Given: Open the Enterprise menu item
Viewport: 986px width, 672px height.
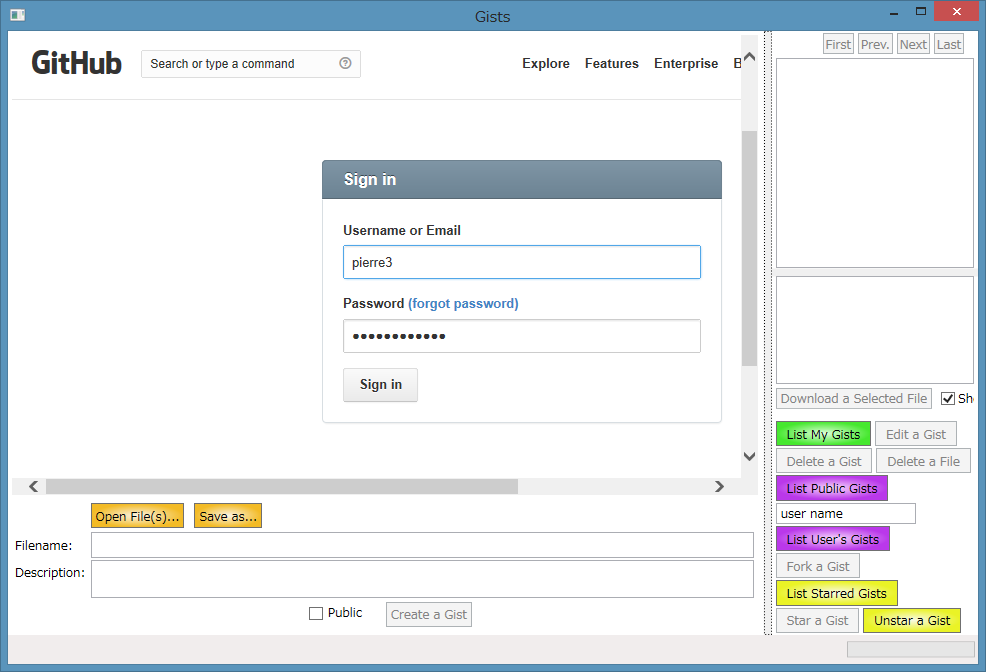Looking at the screenshot, I should 686,63.
